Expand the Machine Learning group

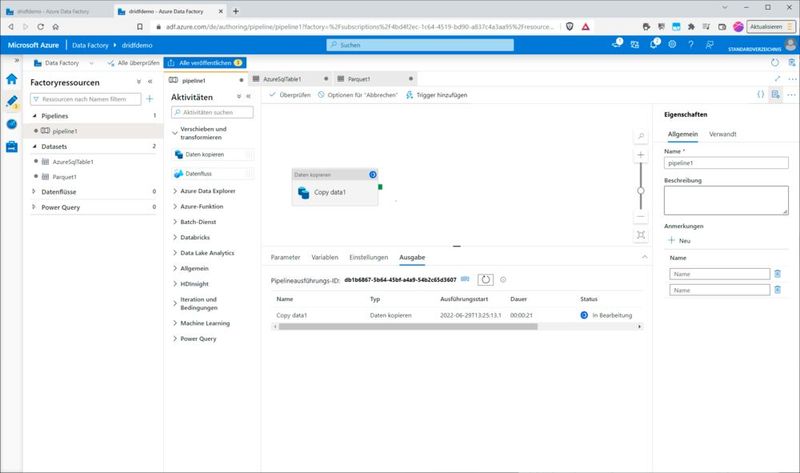click(x=175, y=323)
